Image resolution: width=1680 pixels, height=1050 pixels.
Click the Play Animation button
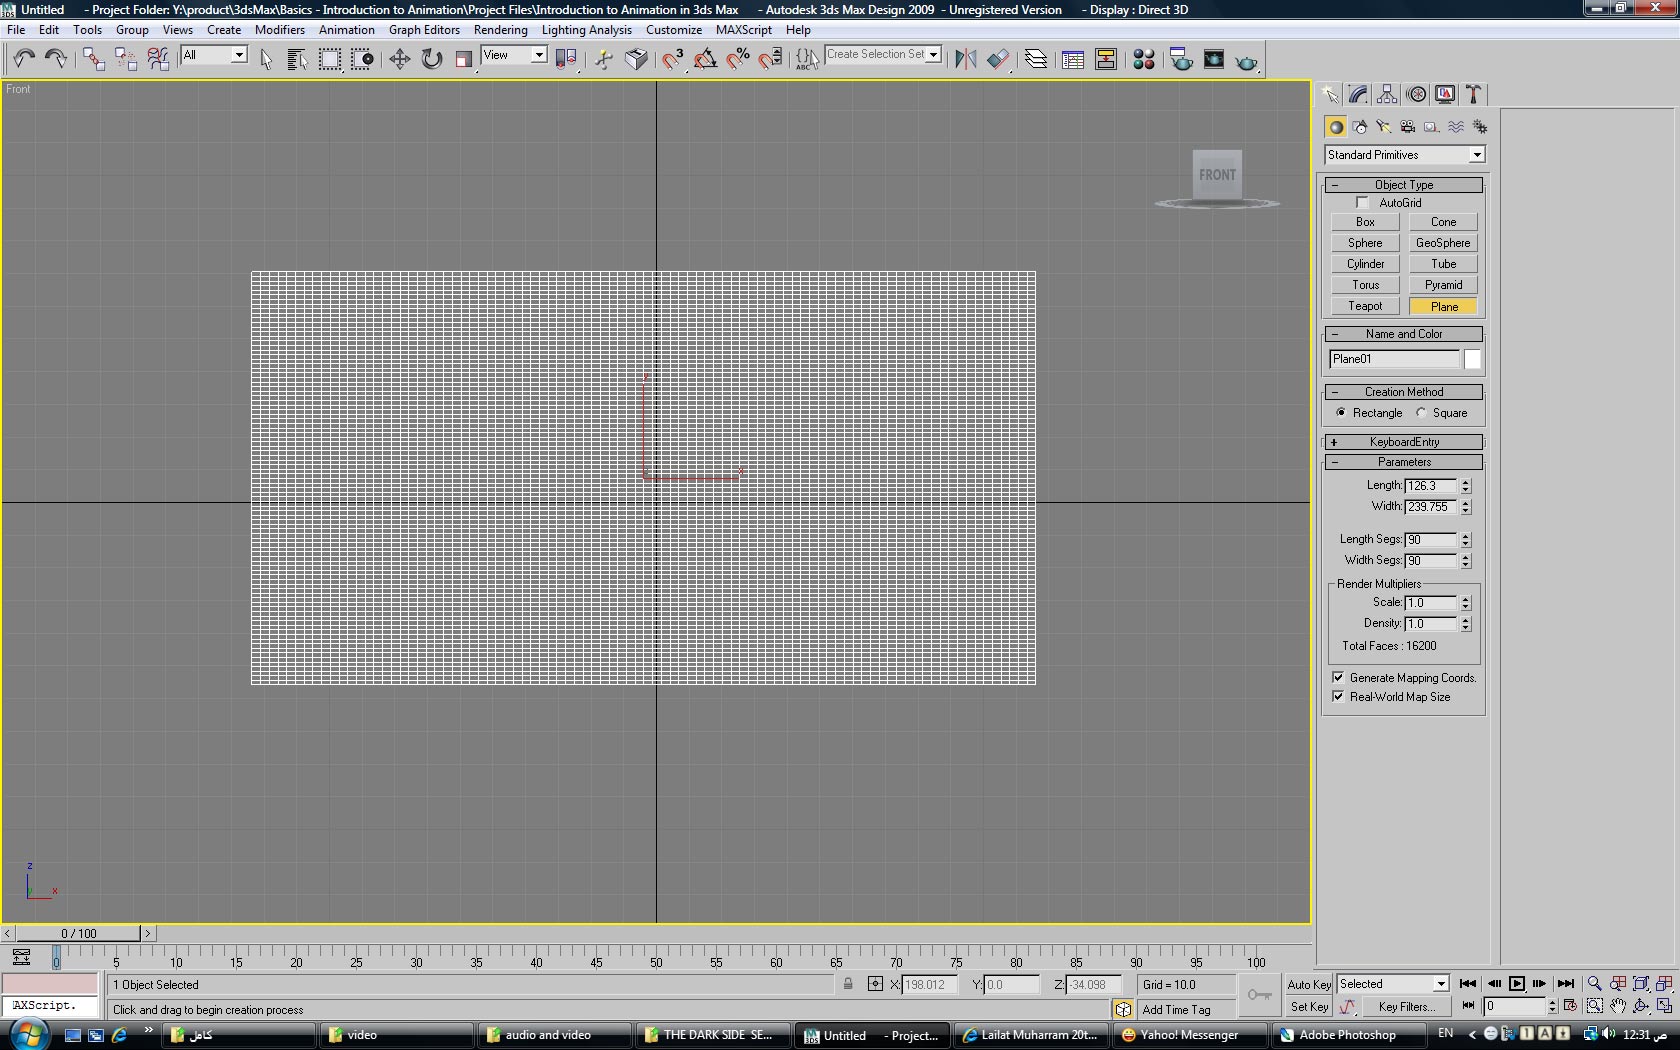[x=1517, y=984]
